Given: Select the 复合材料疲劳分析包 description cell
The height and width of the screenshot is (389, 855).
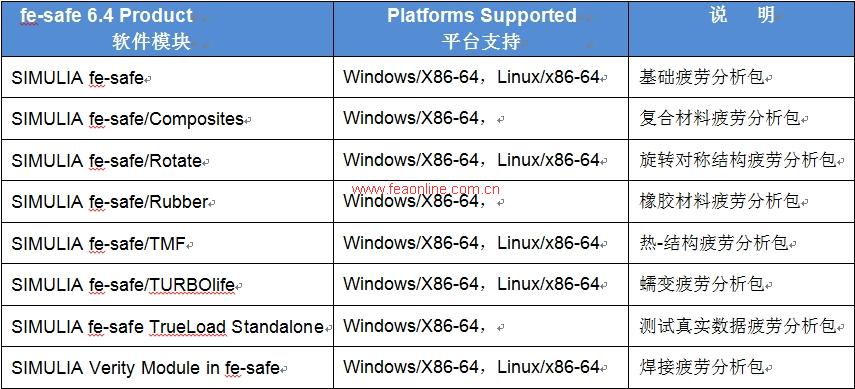Looking at the screenshot, I should point(742,119).
